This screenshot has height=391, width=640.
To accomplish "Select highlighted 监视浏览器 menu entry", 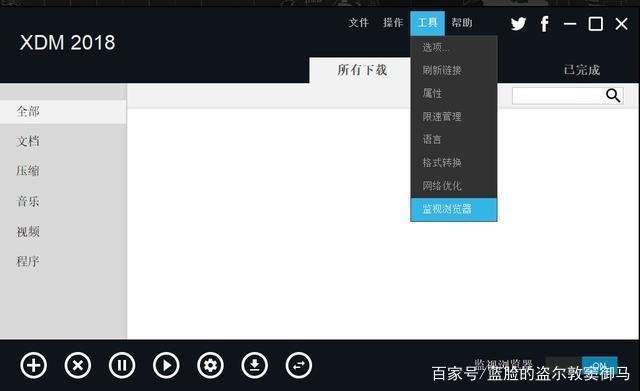I will pyautogui.click(x=453, y=209).
